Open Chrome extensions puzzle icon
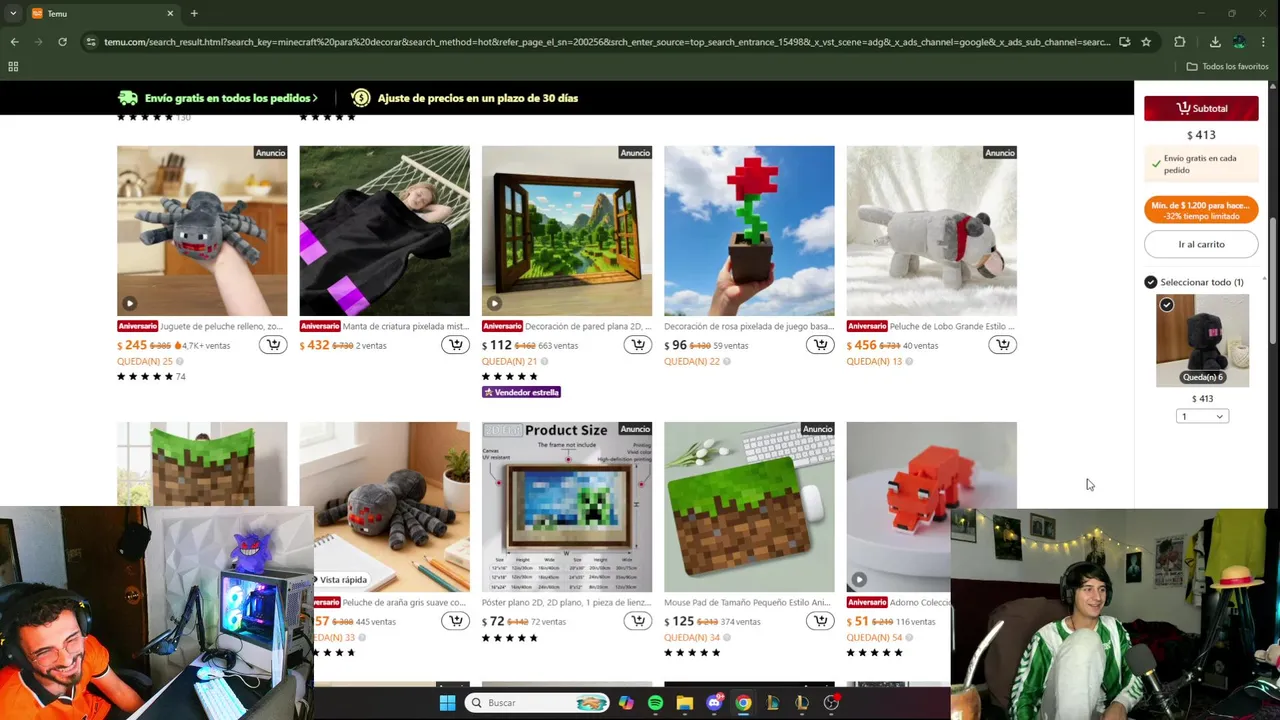The height and width of the screenshot is (720, 1280). [x=1180, y=42]
